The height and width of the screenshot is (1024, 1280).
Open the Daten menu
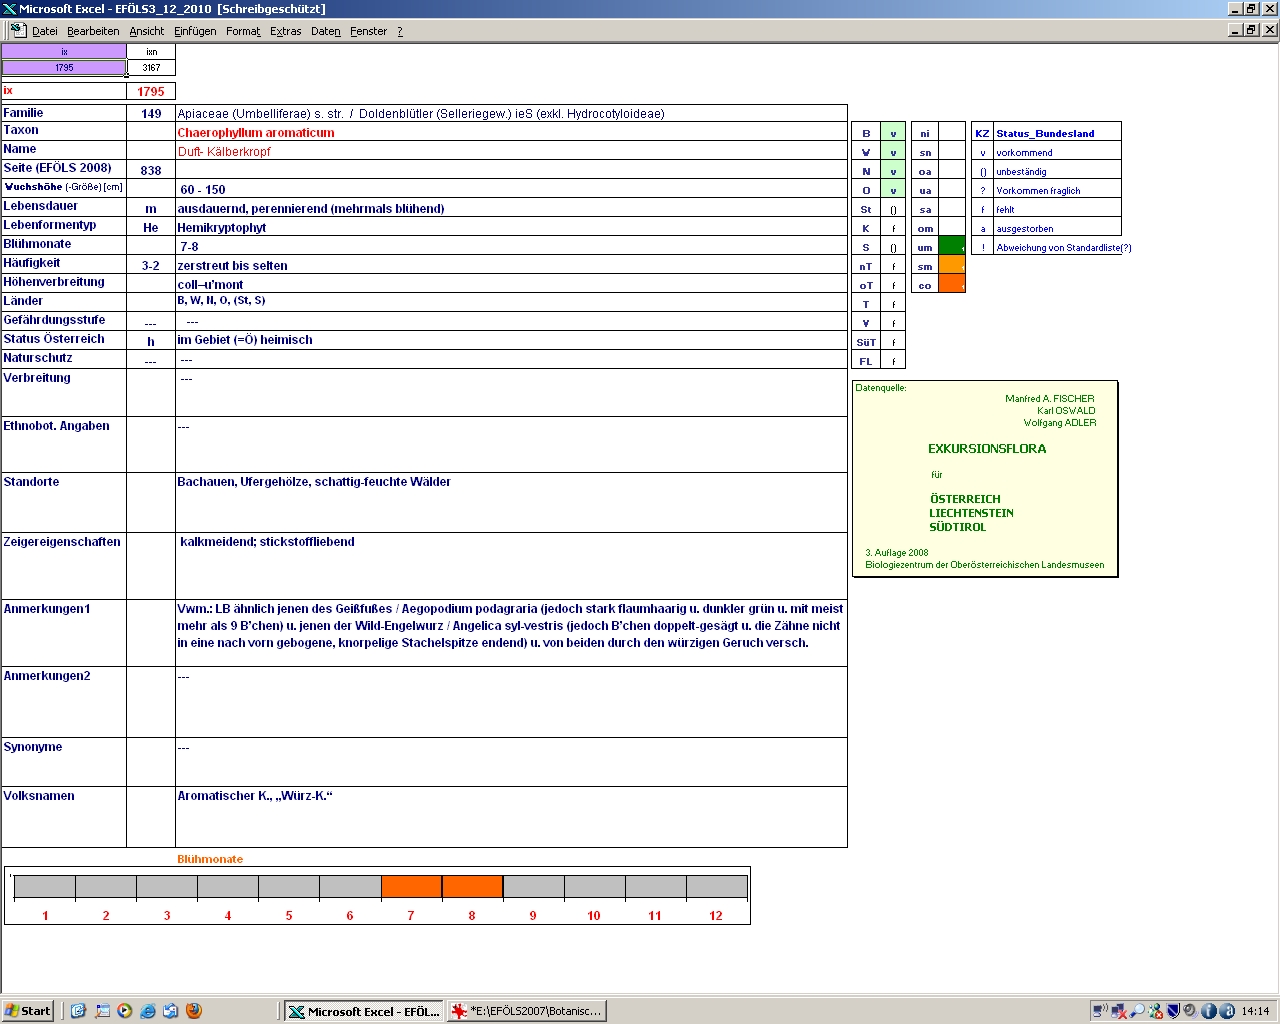tap(326, 31)
